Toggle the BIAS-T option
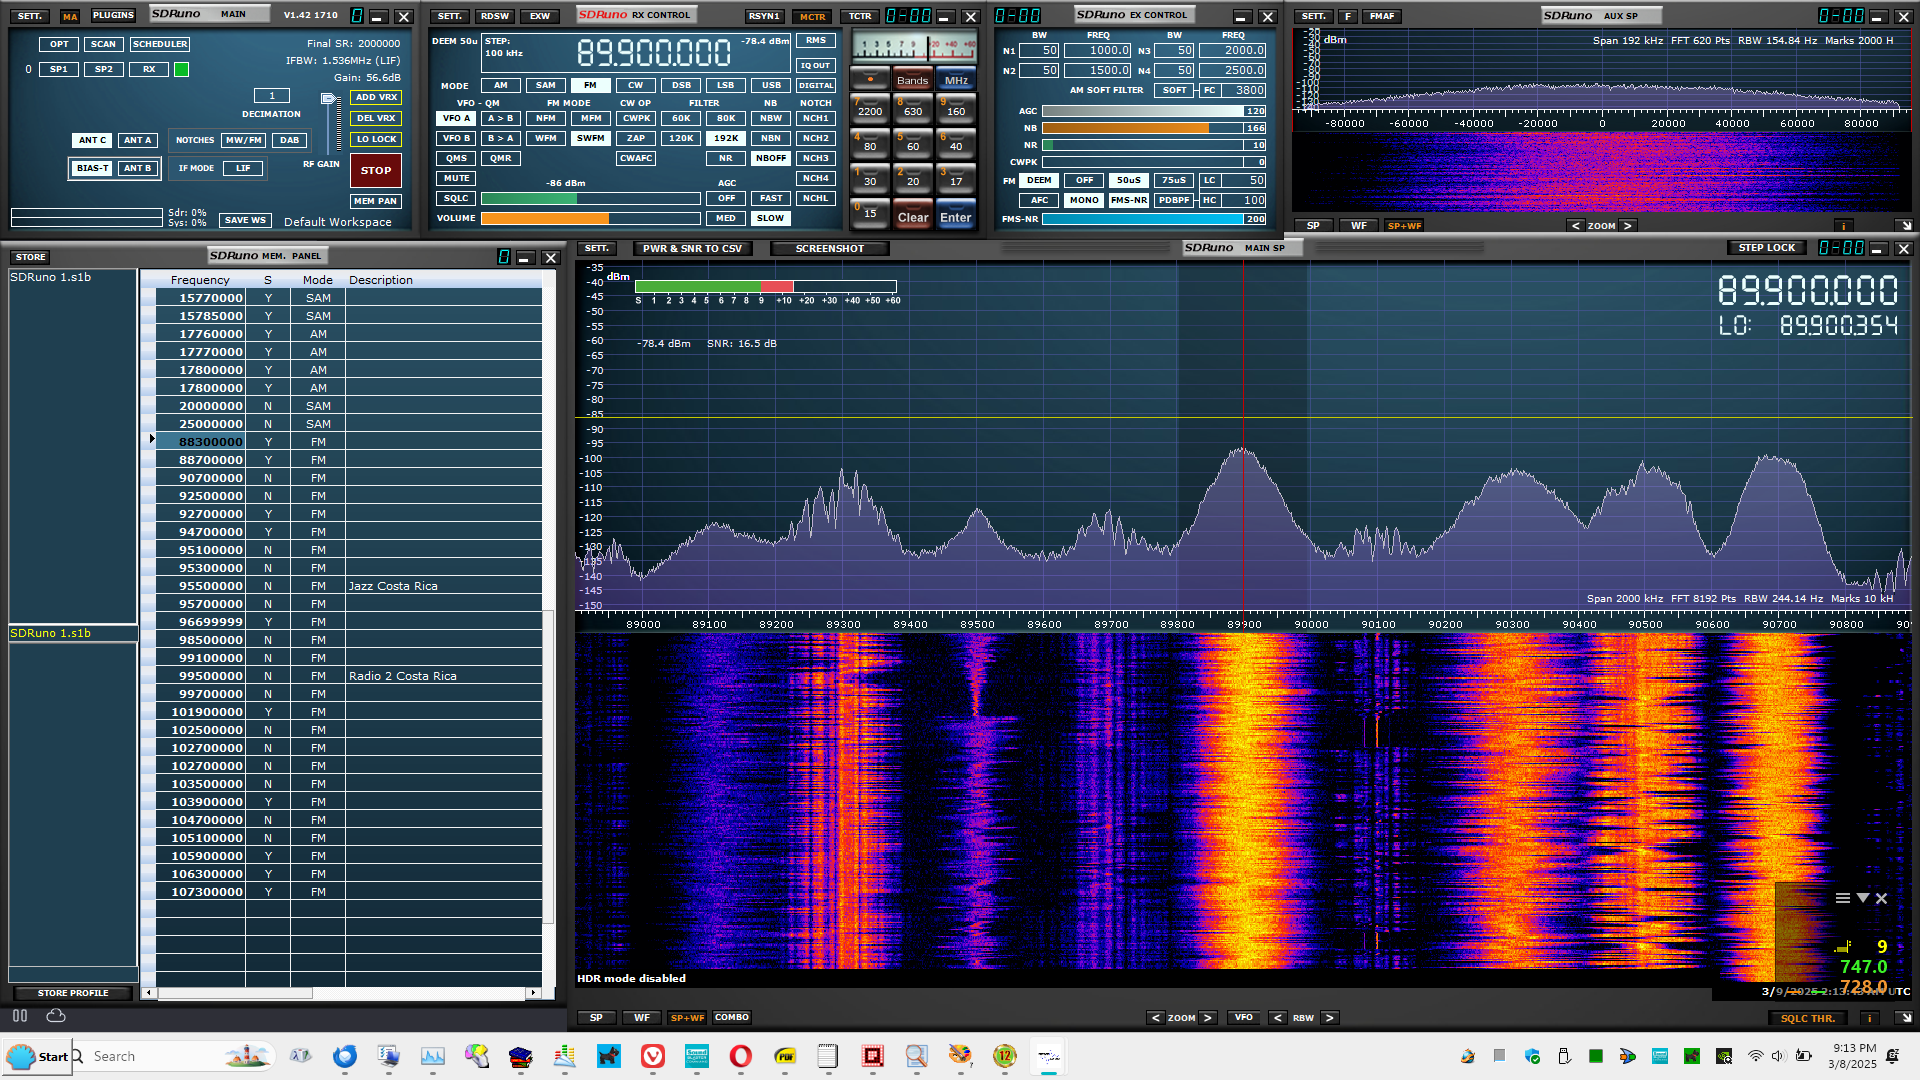1920x1080 pixels. coord(92,168)
